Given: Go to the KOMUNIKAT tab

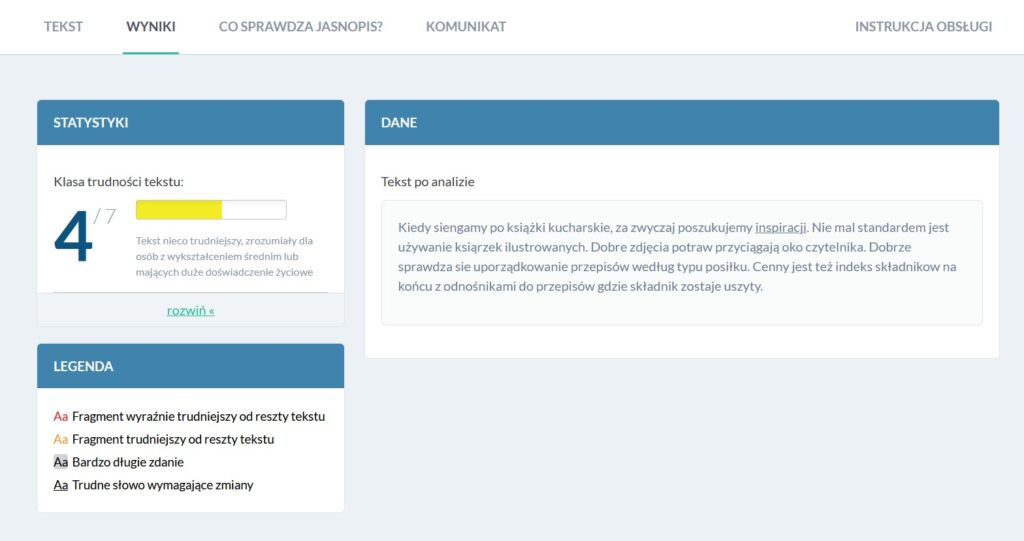Looking at the screenshot, I should (465, 27).
